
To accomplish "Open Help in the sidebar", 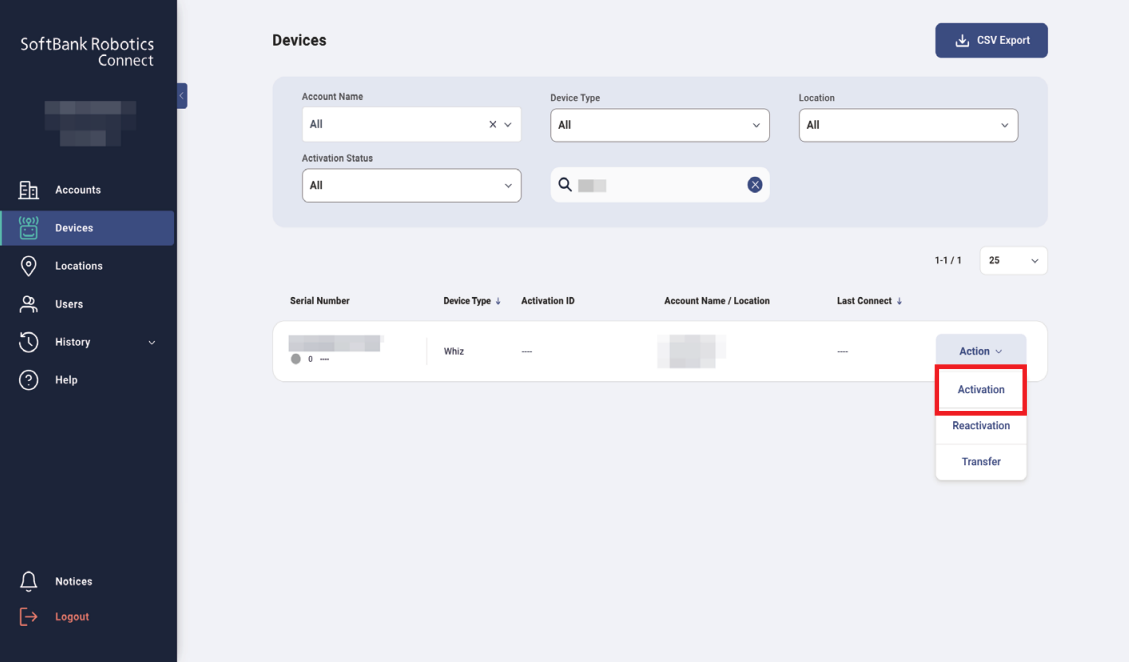I will [66, 380].
